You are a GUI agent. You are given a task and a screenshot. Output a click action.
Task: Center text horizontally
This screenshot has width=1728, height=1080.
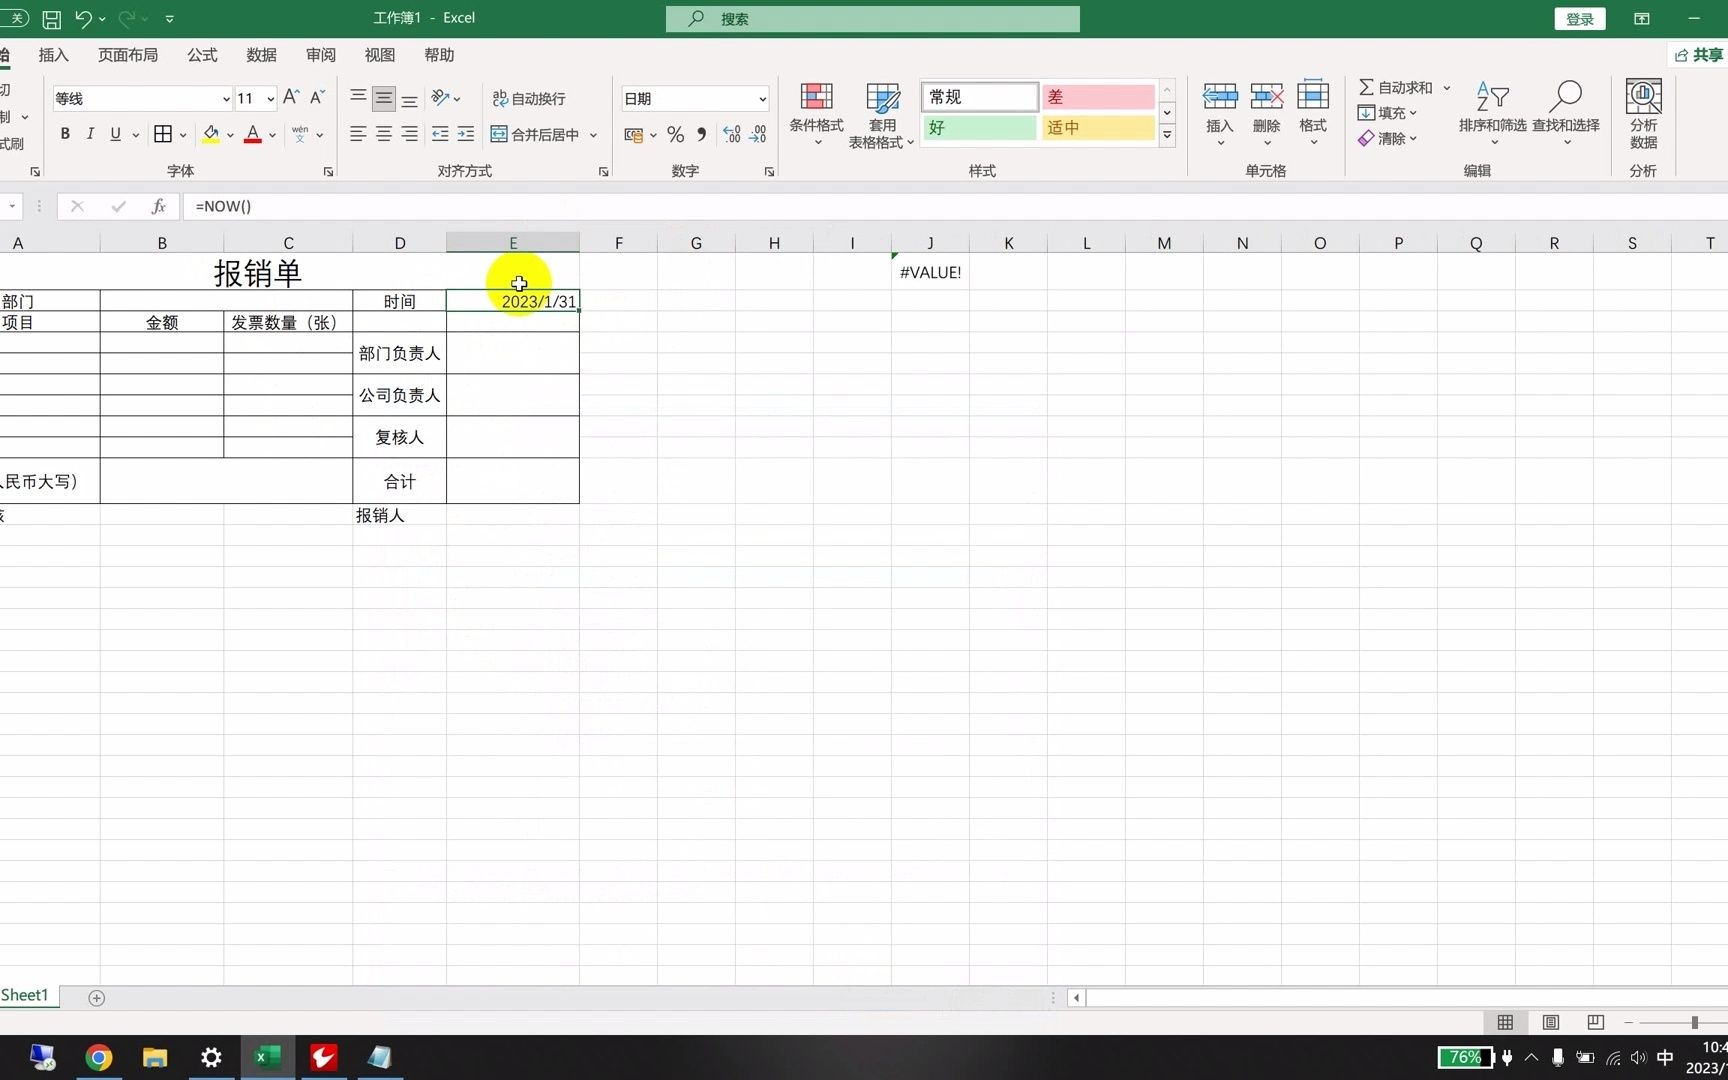pyautogui.click(x=384, y=134)
